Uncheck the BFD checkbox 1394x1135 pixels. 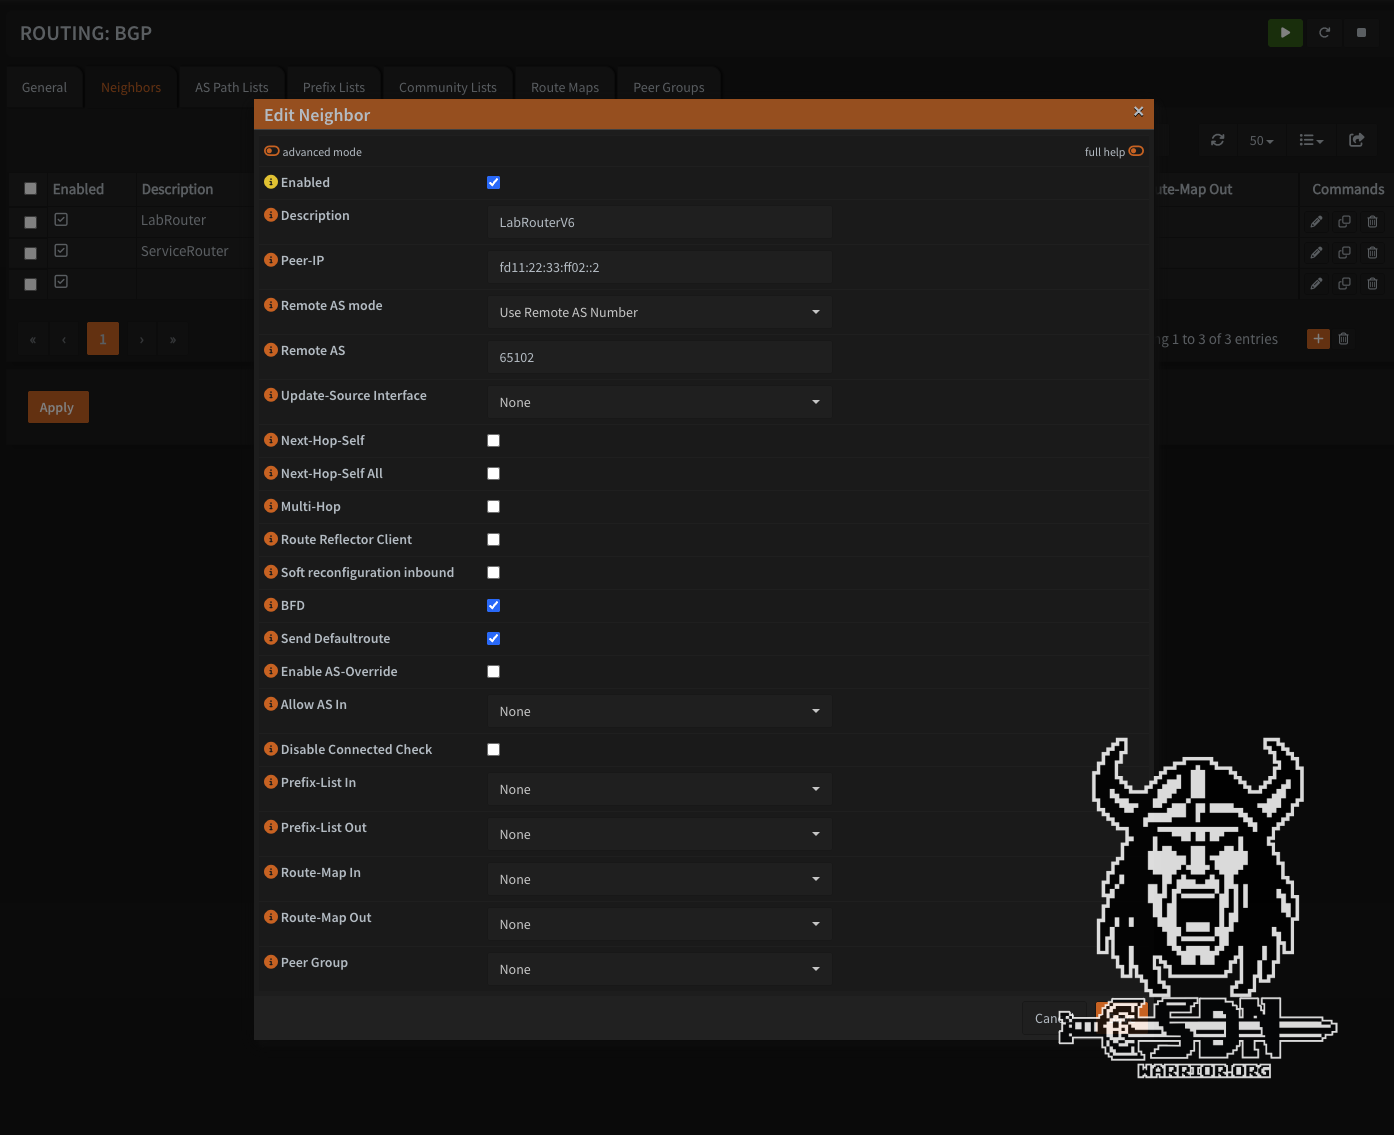click(493, 605)
